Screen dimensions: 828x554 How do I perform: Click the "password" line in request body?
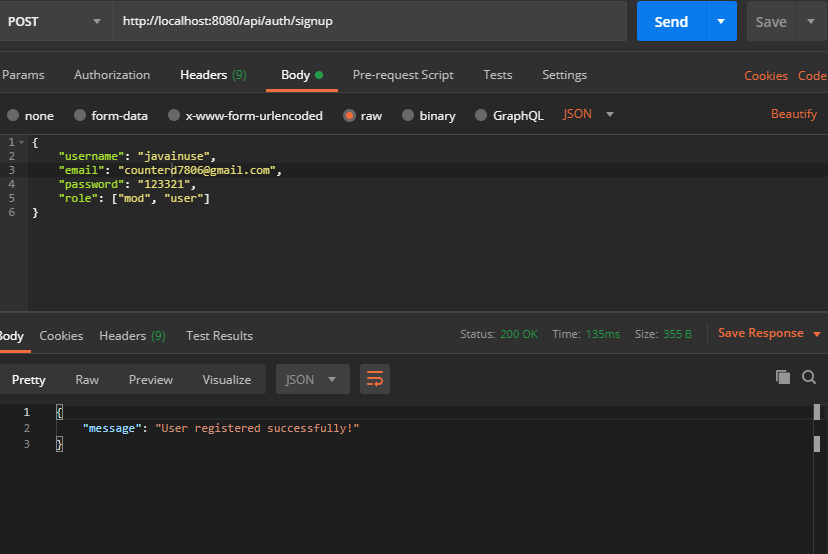coord(127,184)
